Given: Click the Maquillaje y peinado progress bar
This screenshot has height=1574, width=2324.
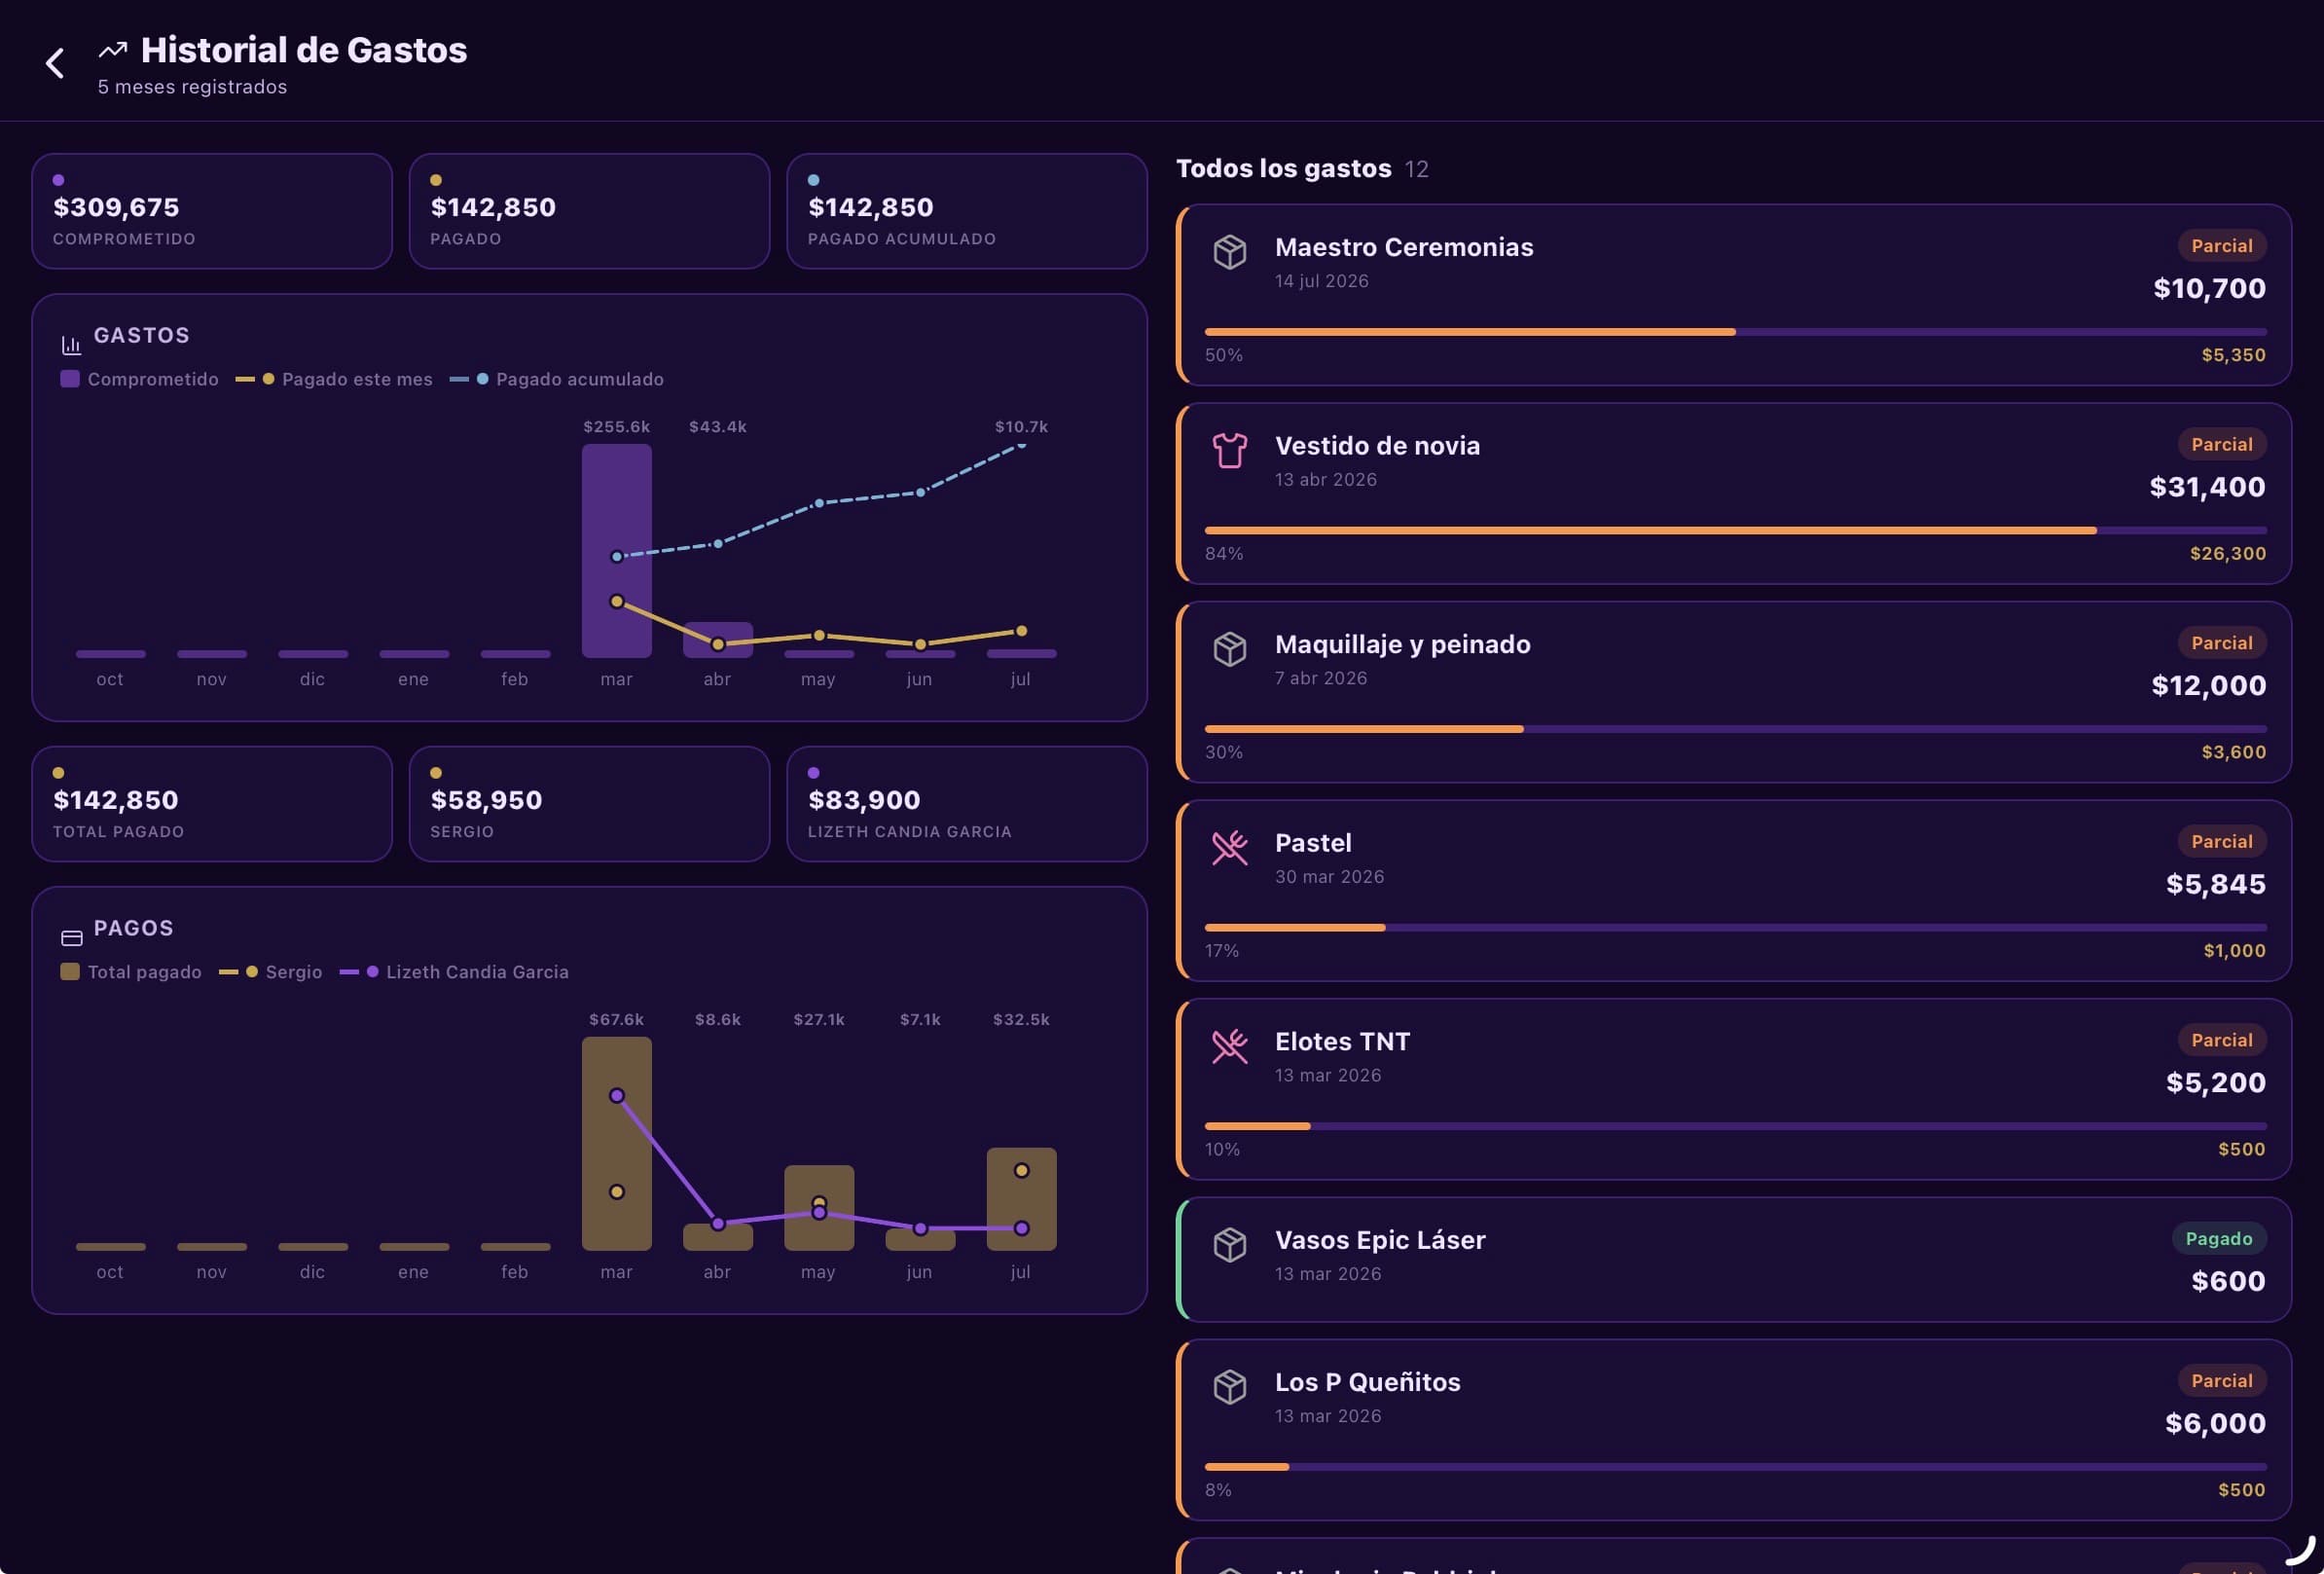Looking at the screenshot, I should (1735, 729).
